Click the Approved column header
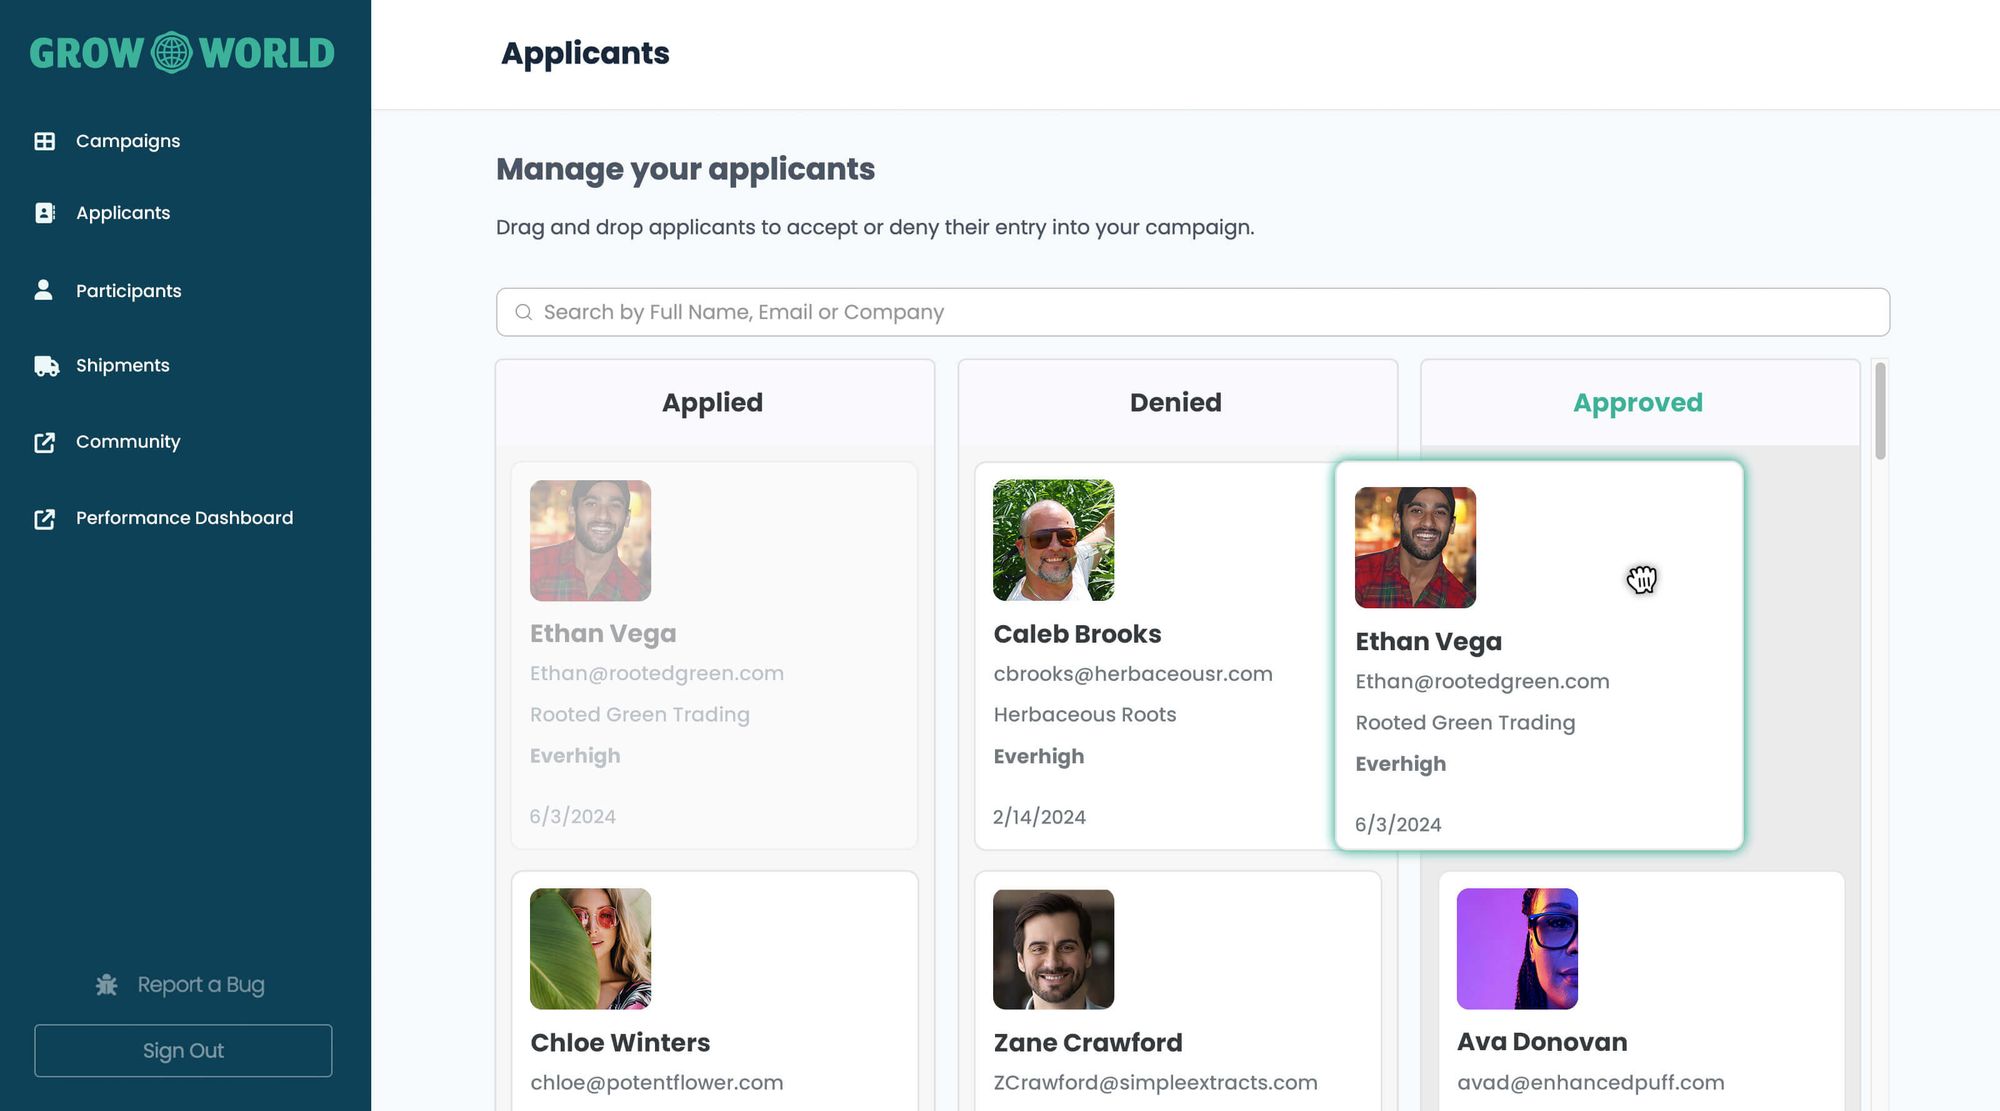The height and width of the screenshot is (1111, 2000). tap(1637, 403)
